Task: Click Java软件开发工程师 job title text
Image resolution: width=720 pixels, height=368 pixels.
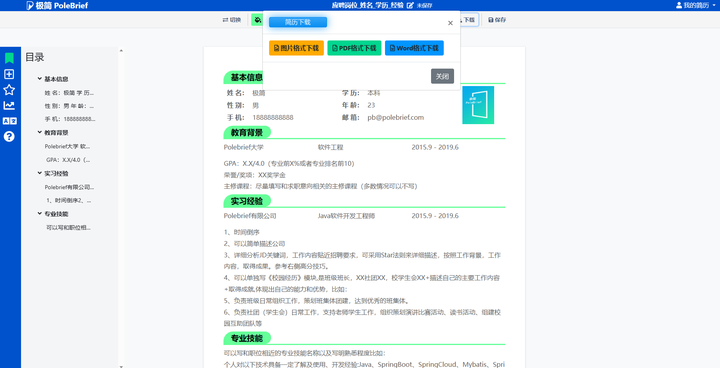Action: tap(346, 215)
